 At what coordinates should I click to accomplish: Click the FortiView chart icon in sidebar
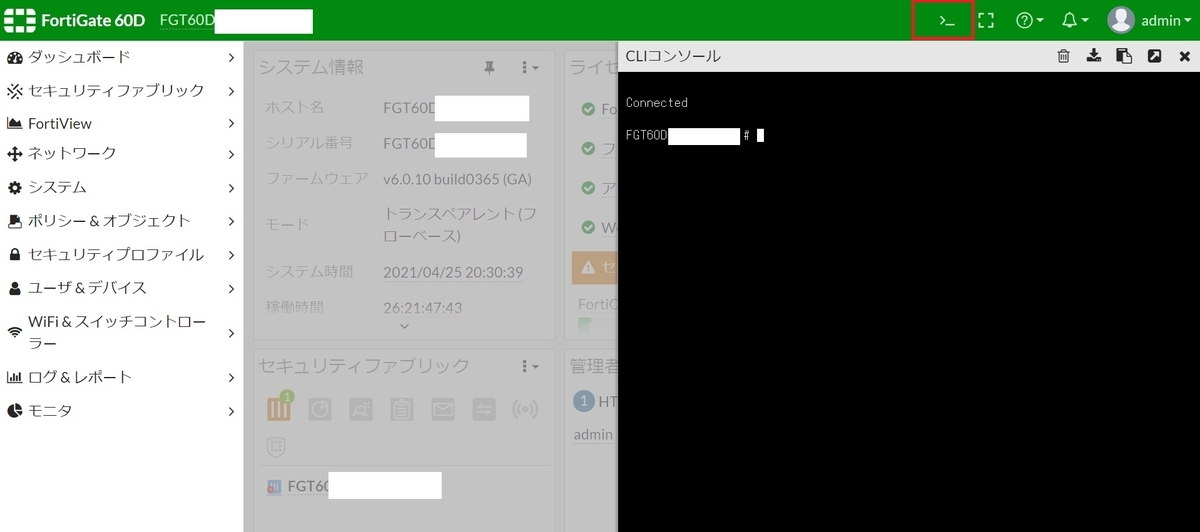click(14, 123)
